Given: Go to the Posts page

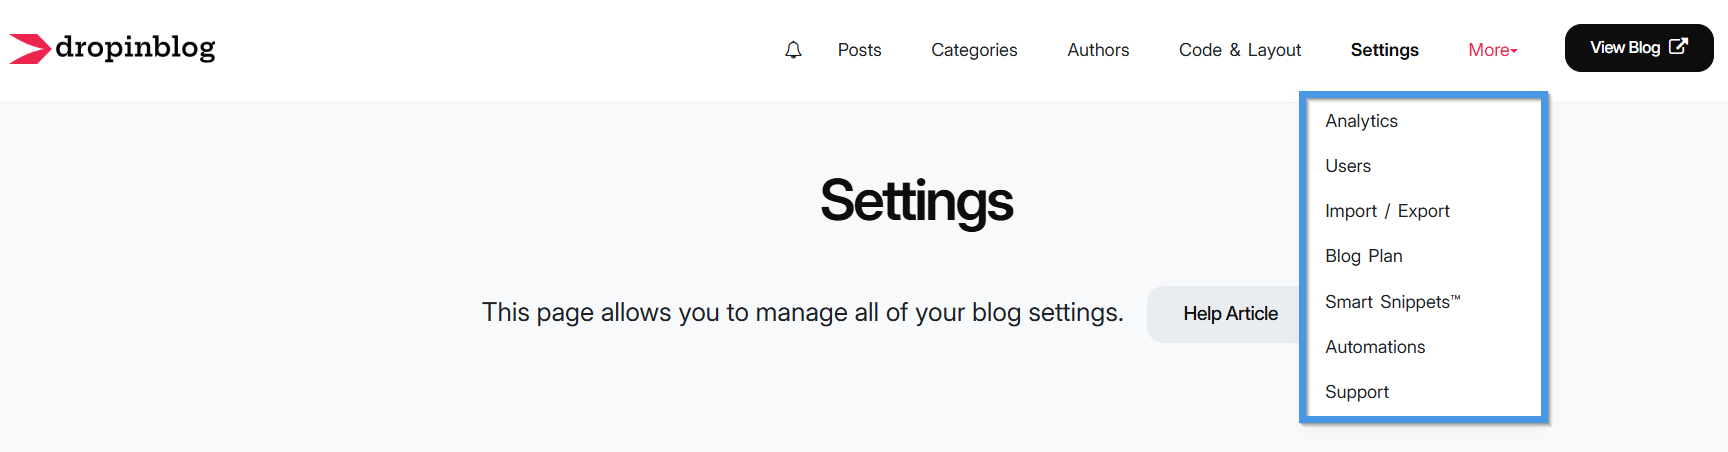Looking at the screenshot, I should click(859, 50).
